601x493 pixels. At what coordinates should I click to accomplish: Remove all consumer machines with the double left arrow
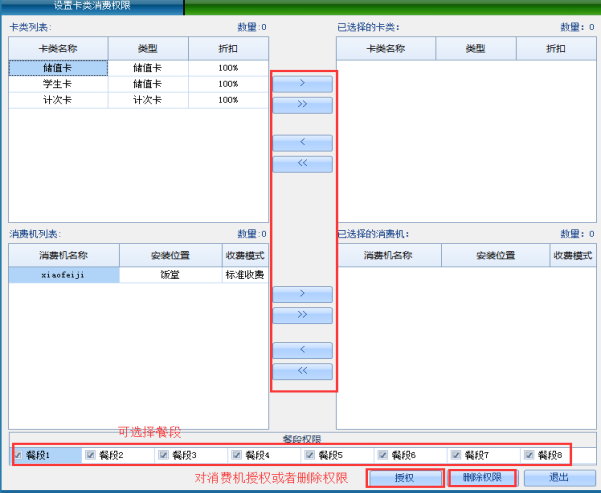(302, 371)
